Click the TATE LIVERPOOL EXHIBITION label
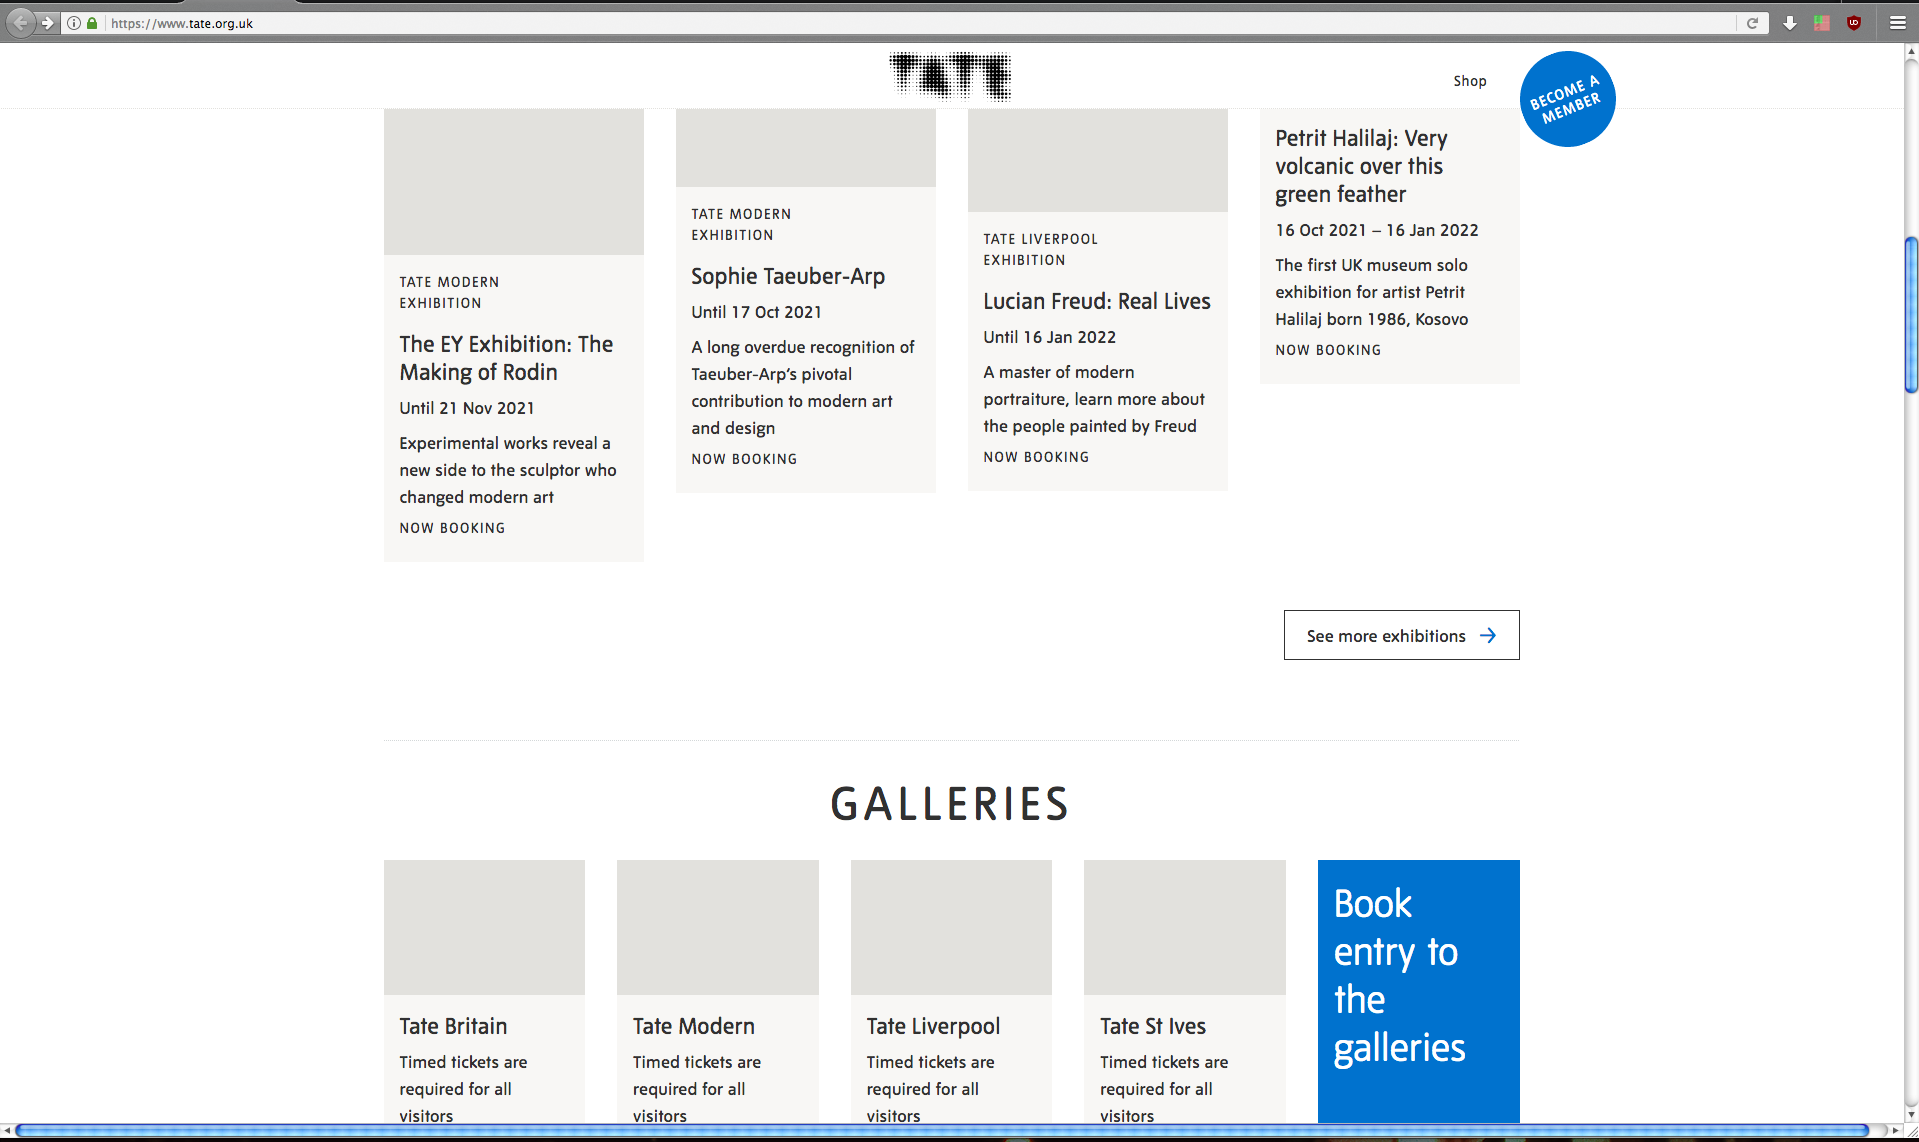The width and height of the screenshot is (1919, 1142). (x=1040, y=249)
